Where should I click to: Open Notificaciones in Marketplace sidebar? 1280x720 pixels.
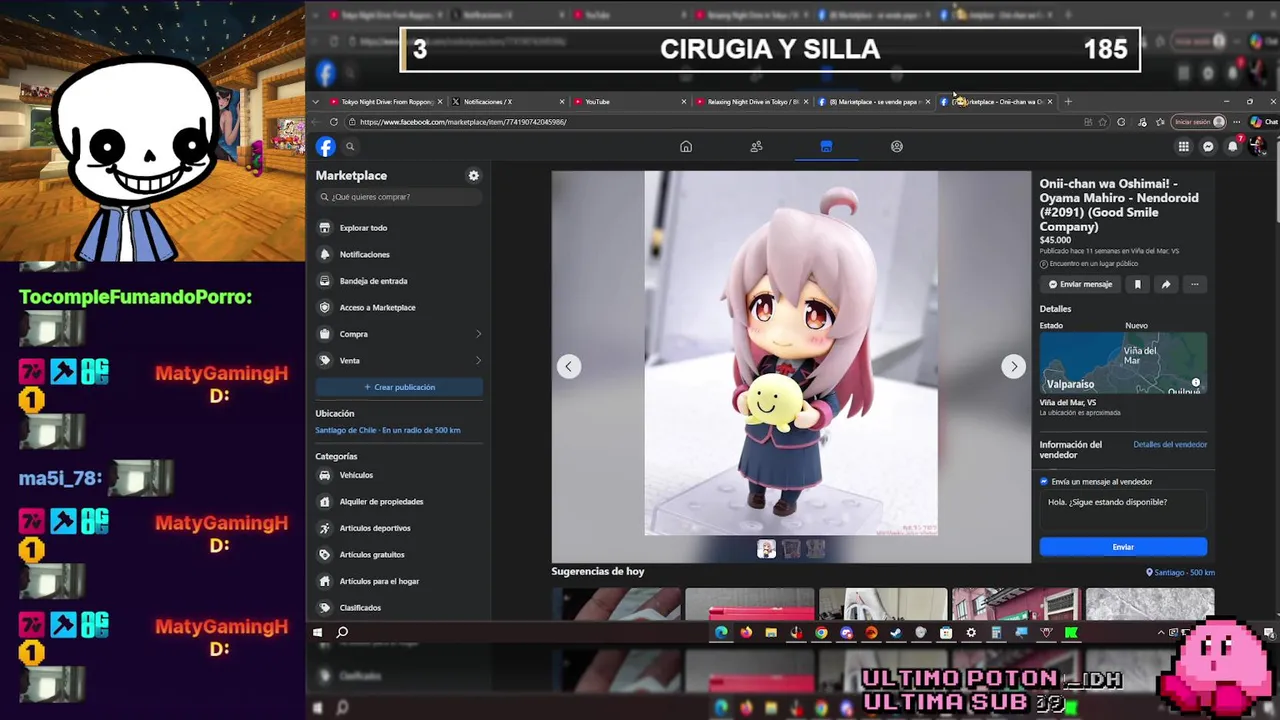(399, 254)
